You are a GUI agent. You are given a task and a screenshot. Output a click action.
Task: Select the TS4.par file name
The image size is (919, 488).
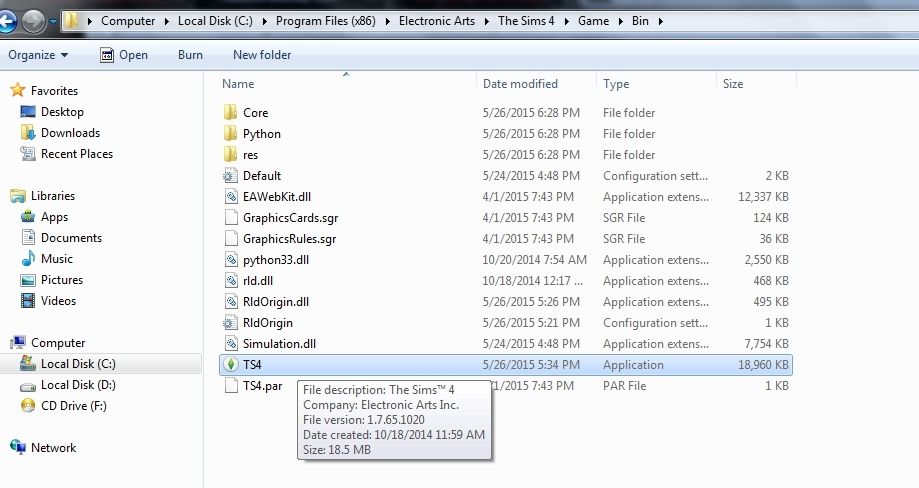point(263,386)
